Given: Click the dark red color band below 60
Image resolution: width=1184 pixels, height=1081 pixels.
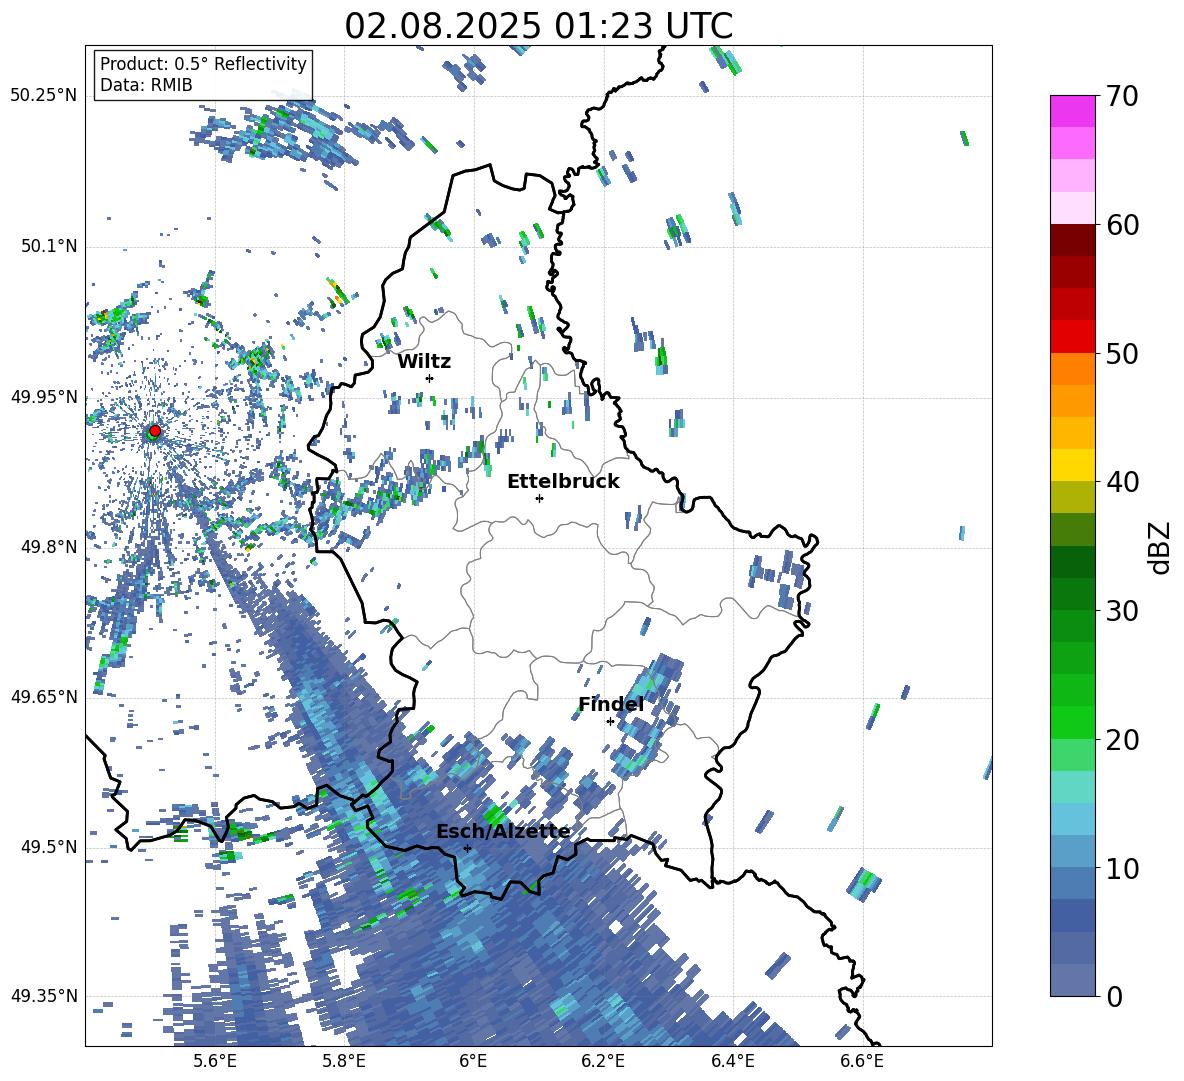Looking at the screenshot, I should [x=1072, y=239].
